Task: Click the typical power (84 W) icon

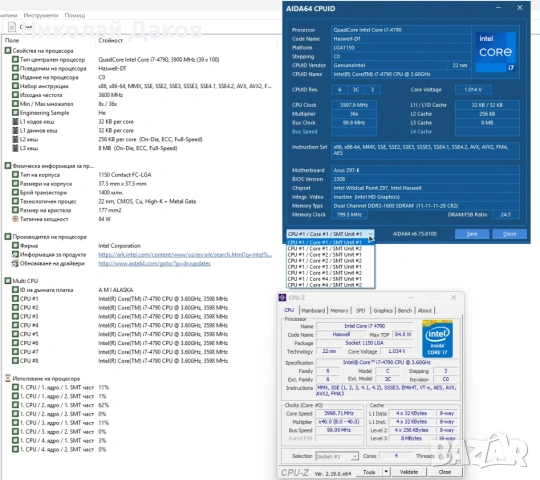Action: click(15, 219)
